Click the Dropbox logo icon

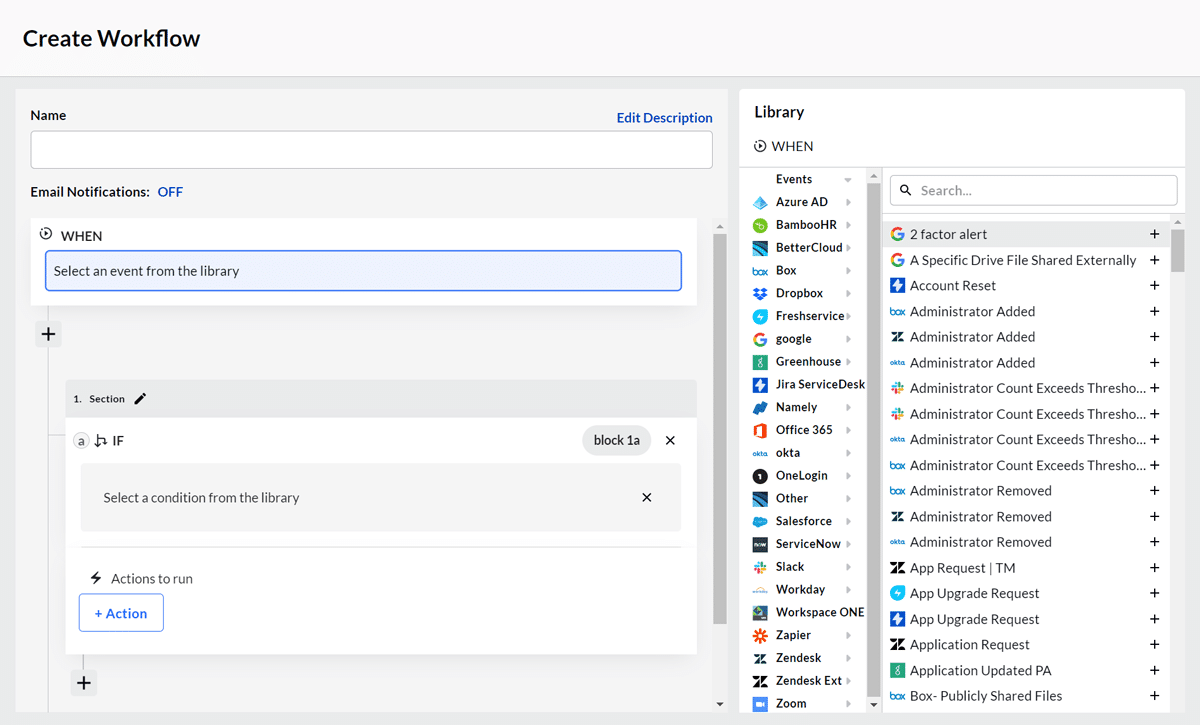760,293
